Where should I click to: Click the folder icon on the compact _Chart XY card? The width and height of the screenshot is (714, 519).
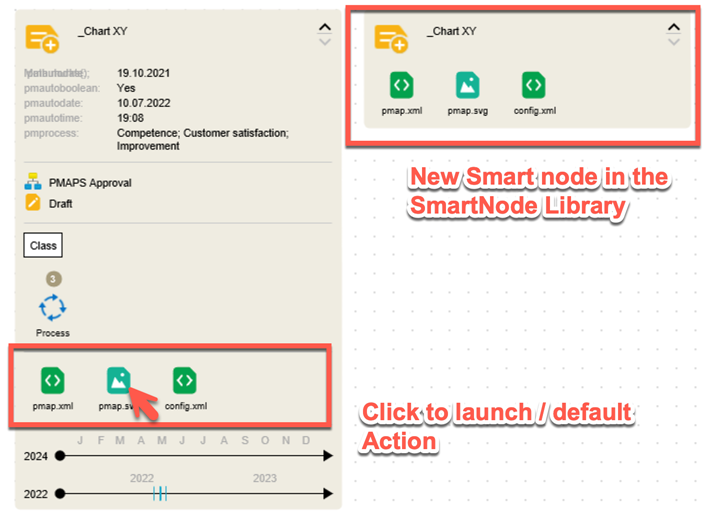tap(391, 38)
